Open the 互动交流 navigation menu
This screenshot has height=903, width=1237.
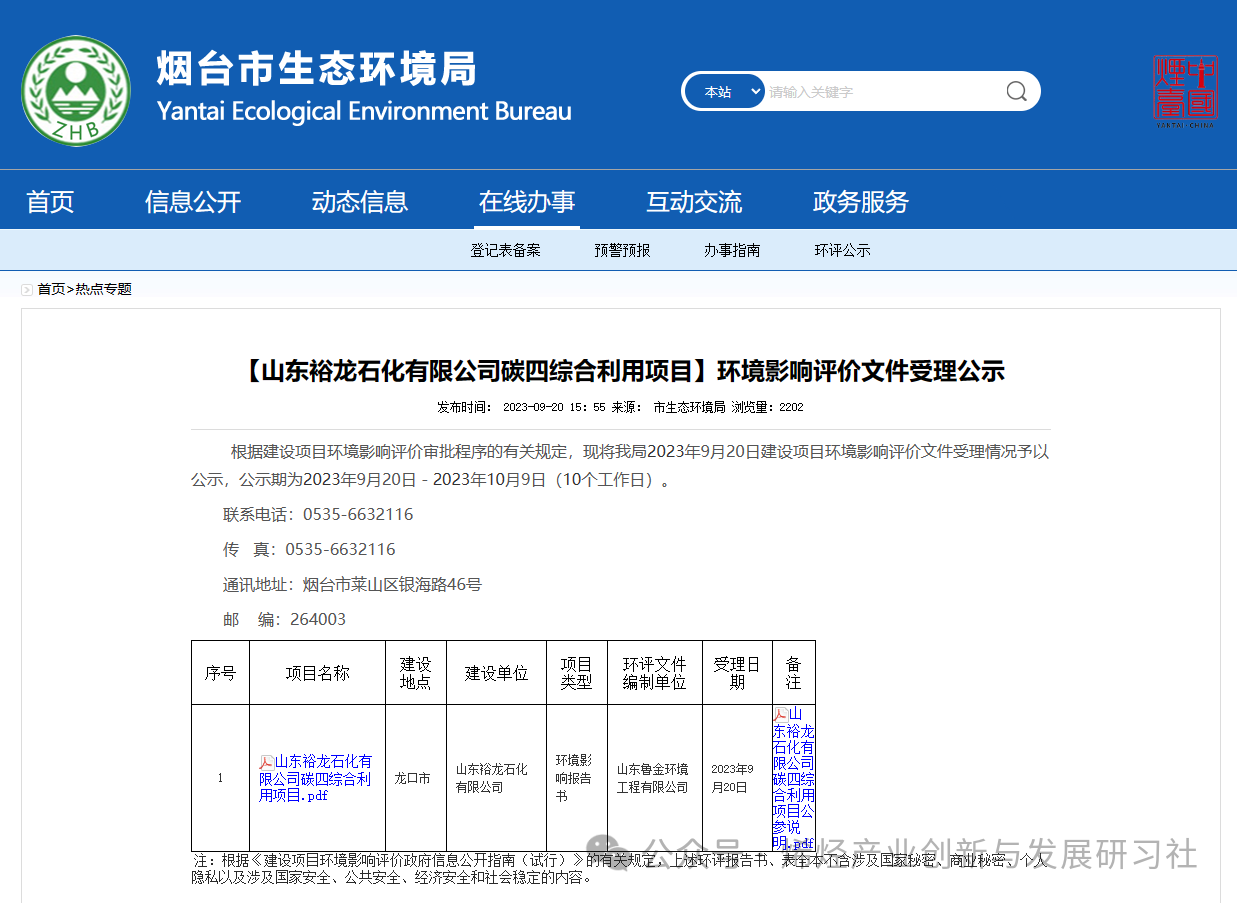click(x=694, y=202)
